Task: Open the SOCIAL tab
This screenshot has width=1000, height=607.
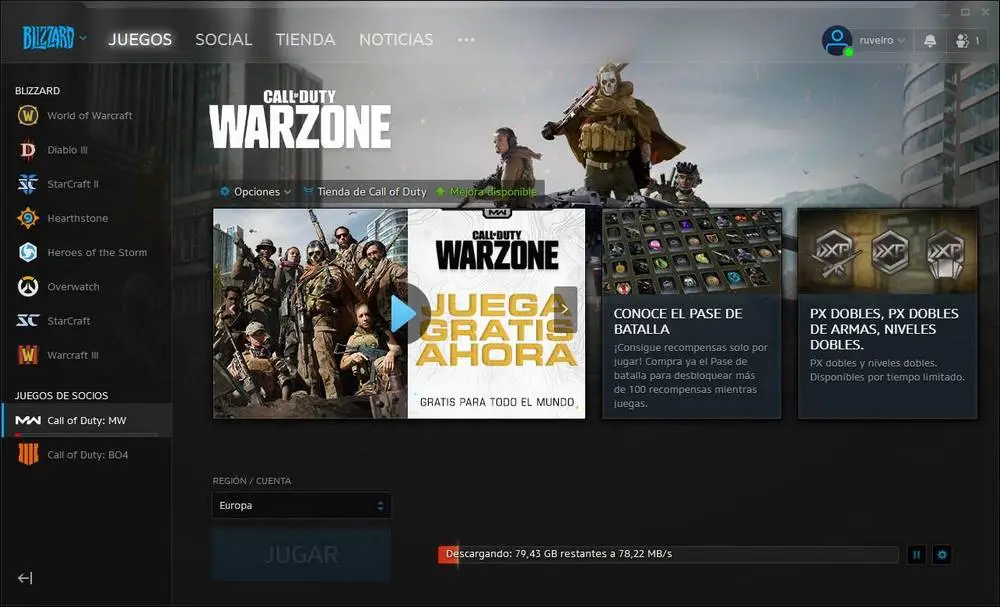Action: click(x=223, y=40)
